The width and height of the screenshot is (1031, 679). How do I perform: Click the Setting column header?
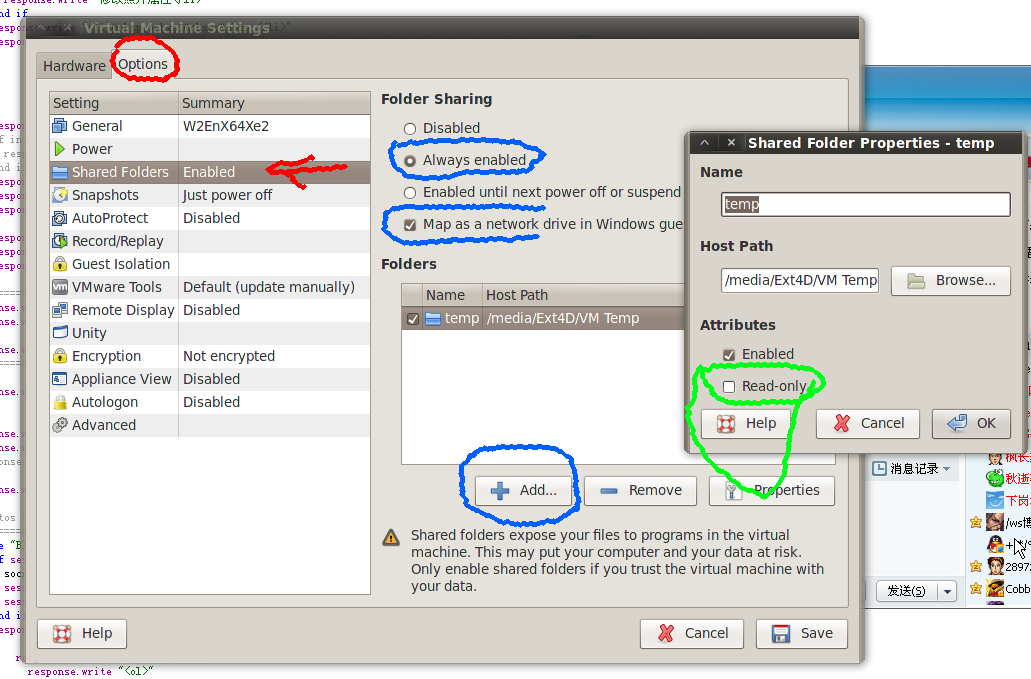[114, 103]
